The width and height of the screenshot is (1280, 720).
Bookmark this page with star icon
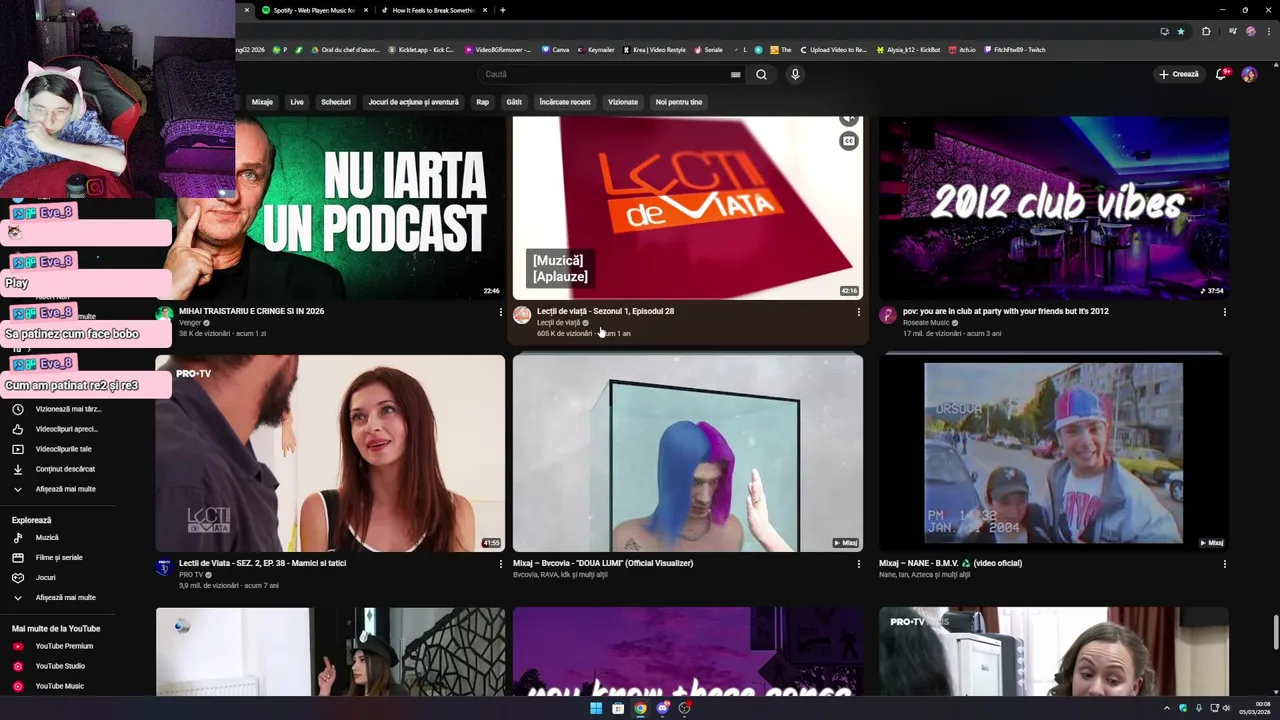[x=1181, y=31]
